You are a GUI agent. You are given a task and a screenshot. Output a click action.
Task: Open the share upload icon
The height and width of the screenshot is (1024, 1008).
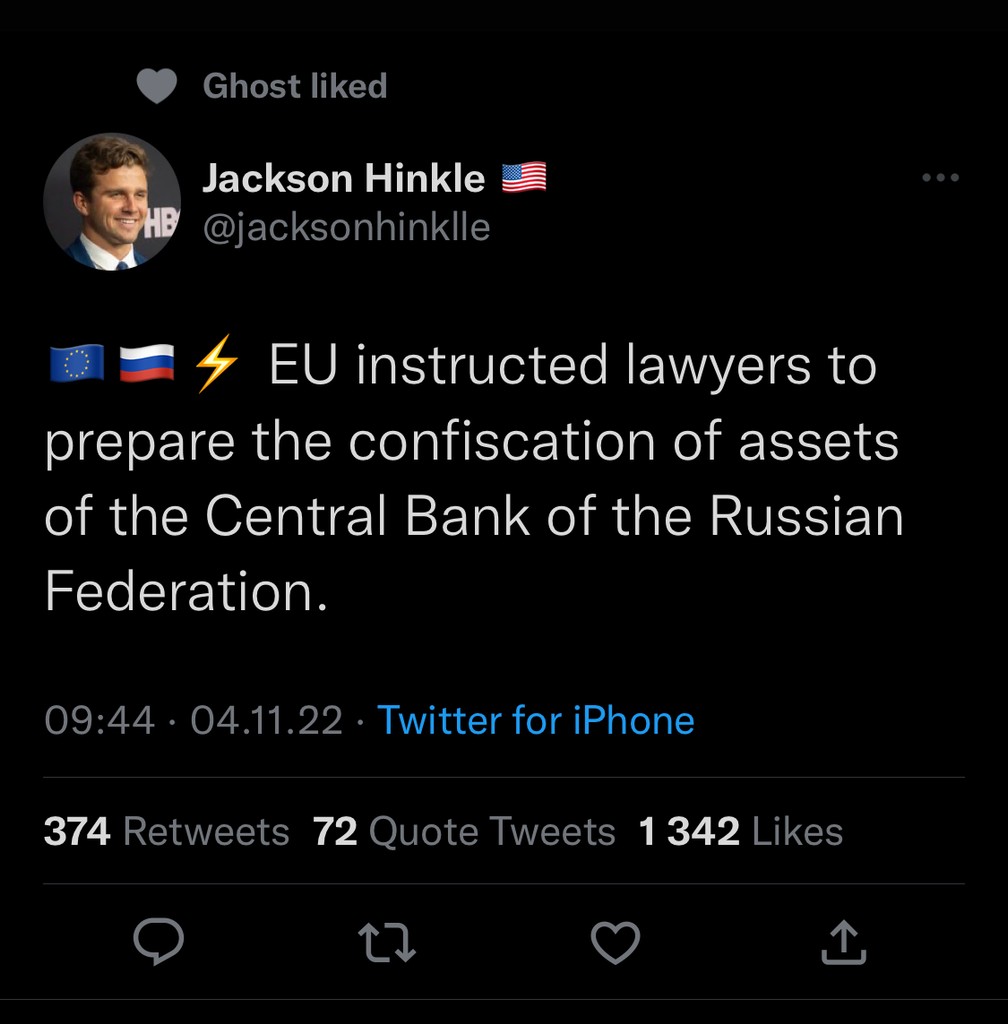841,942
